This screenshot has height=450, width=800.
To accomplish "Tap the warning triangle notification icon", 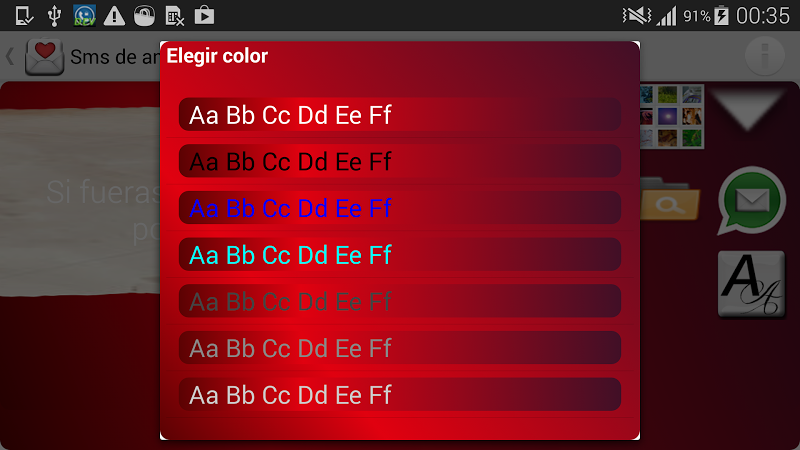I will point(115,15).
